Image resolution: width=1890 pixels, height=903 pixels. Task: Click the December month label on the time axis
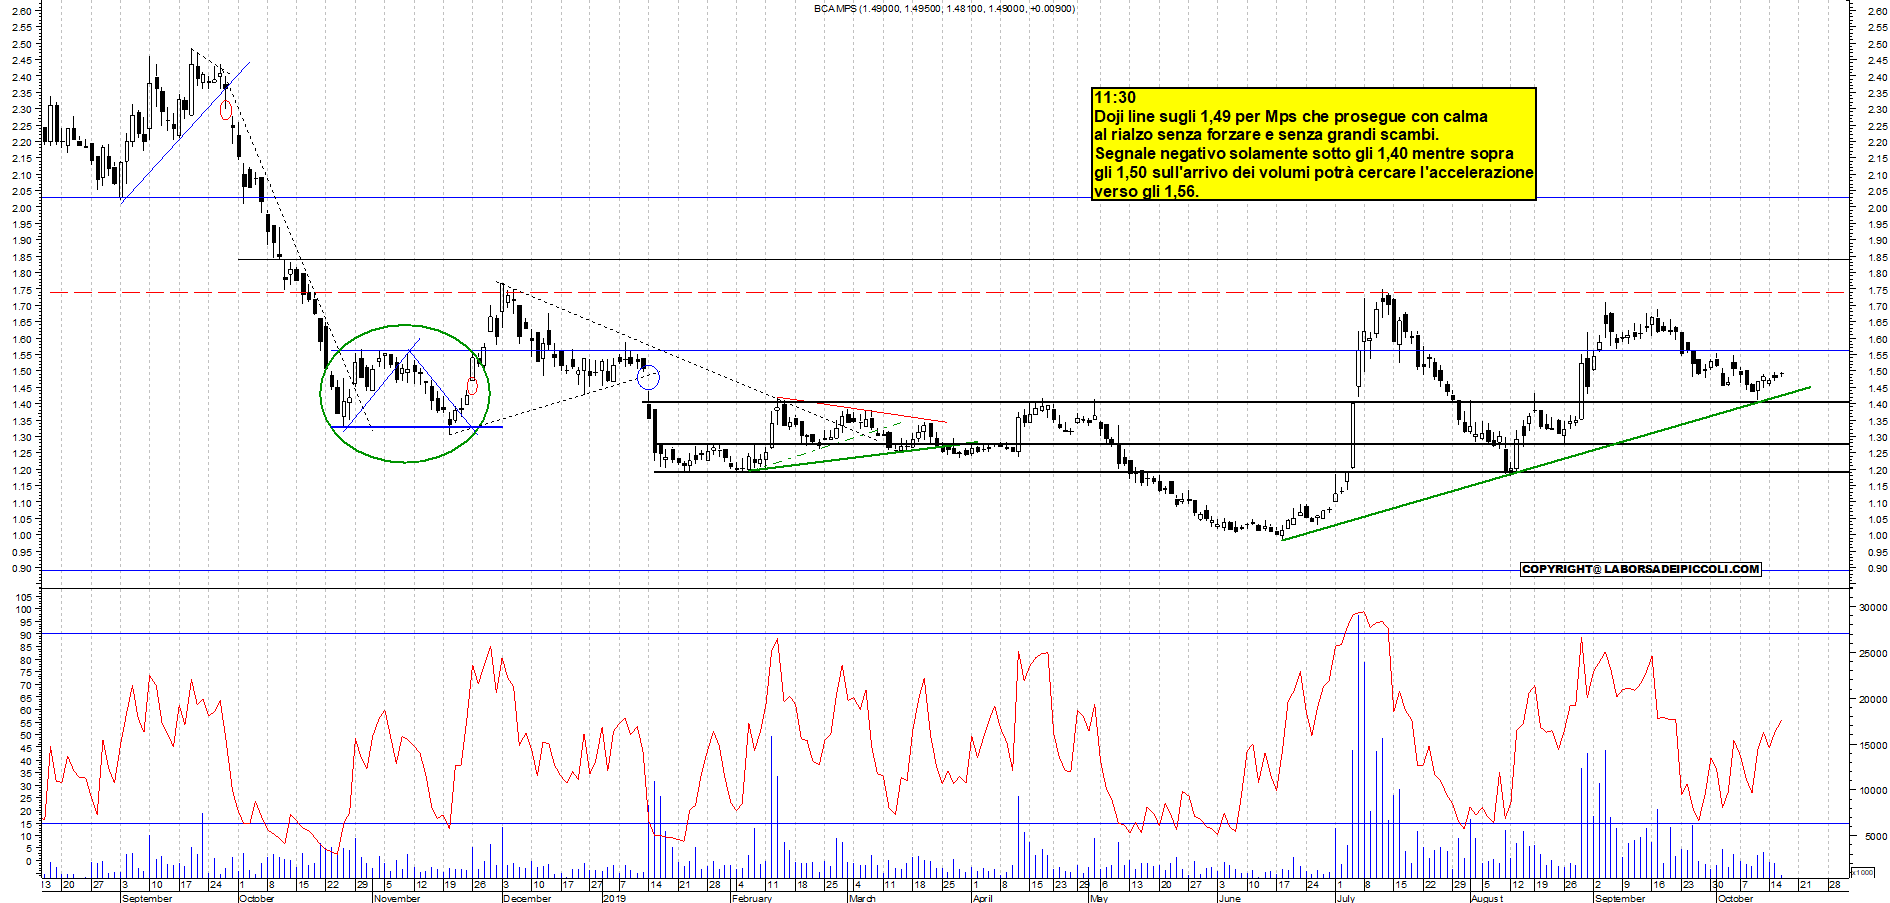[527, 898]
